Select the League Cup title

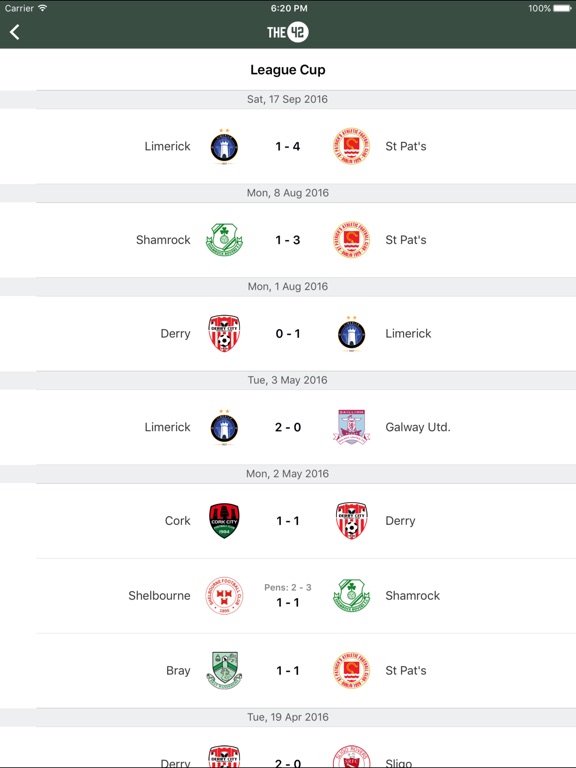click(288, 70)
